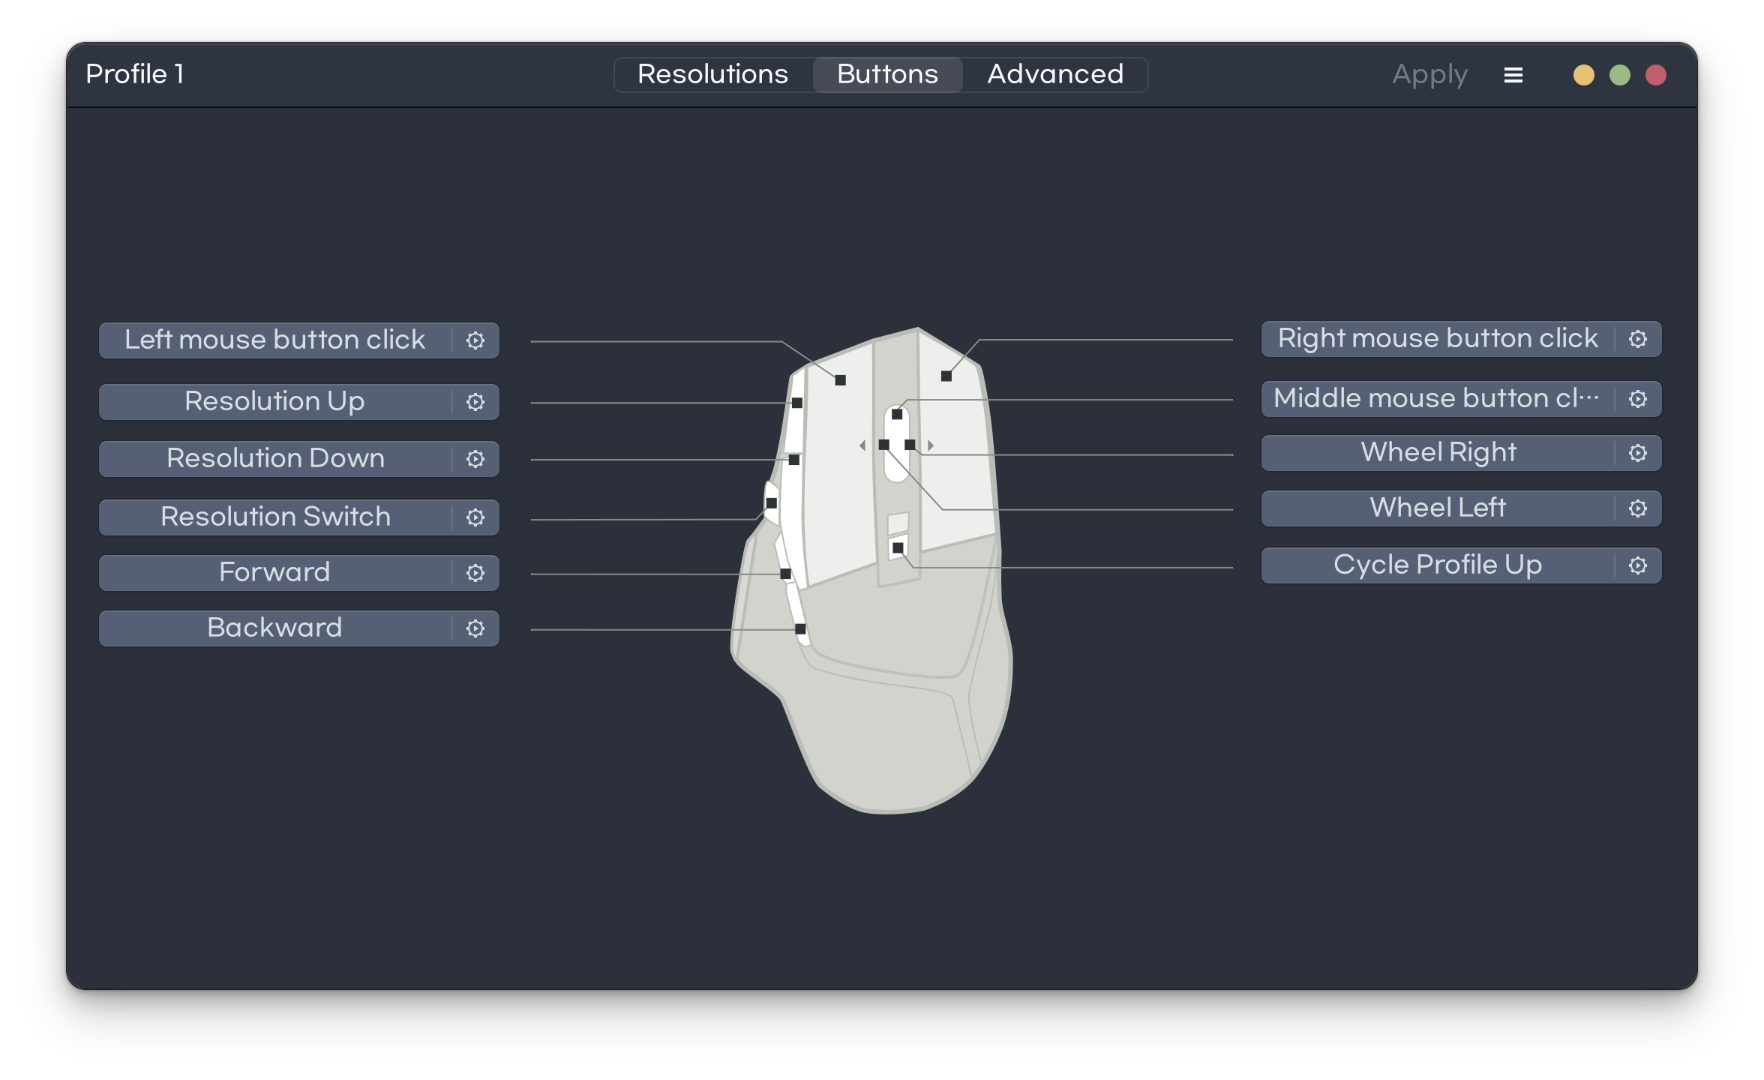Image resolution: width=1764 pixels, height=1080 pixels.
Task: Click the Middle mouse button click mapping
Action: [x=1436, y=399]
